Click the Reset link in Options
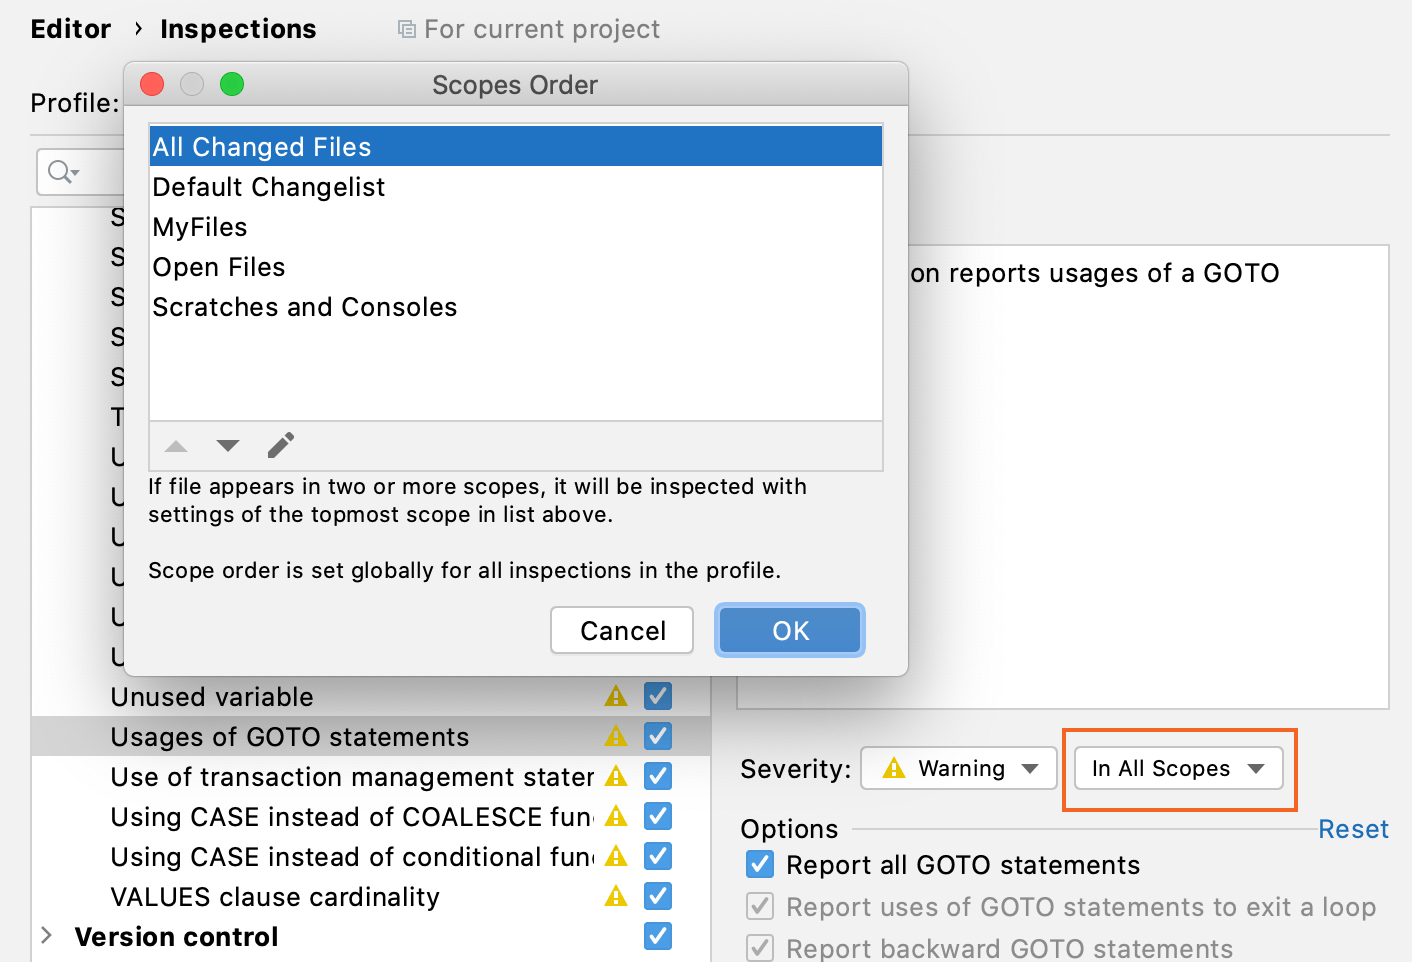Viewport: 1412px width, 962px height. point(1352,829)
